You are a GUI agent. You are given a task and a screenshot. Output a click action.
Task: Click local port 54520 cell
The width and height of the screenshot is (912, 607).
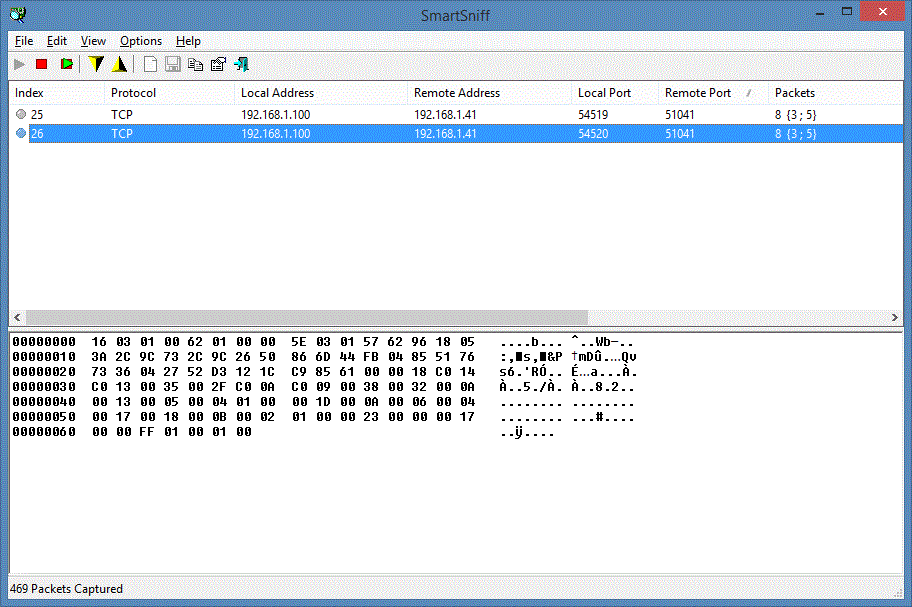[x=593, y=134]
